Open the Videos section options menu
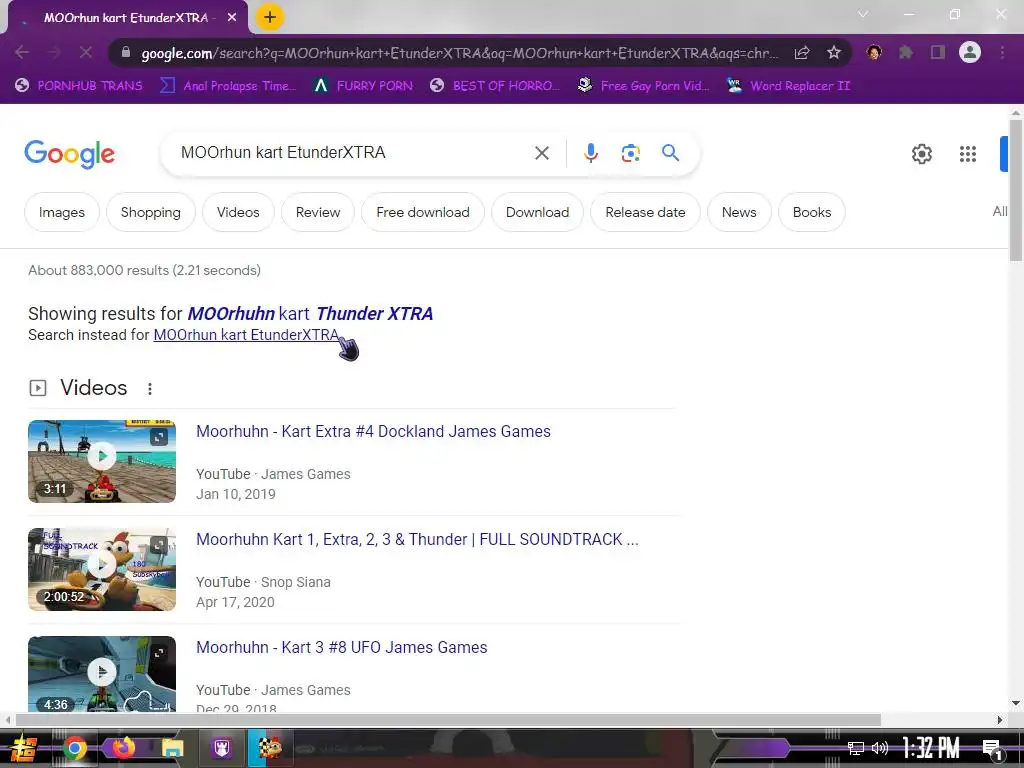Viewport: 1024px width, 768px height. point(150,389)
